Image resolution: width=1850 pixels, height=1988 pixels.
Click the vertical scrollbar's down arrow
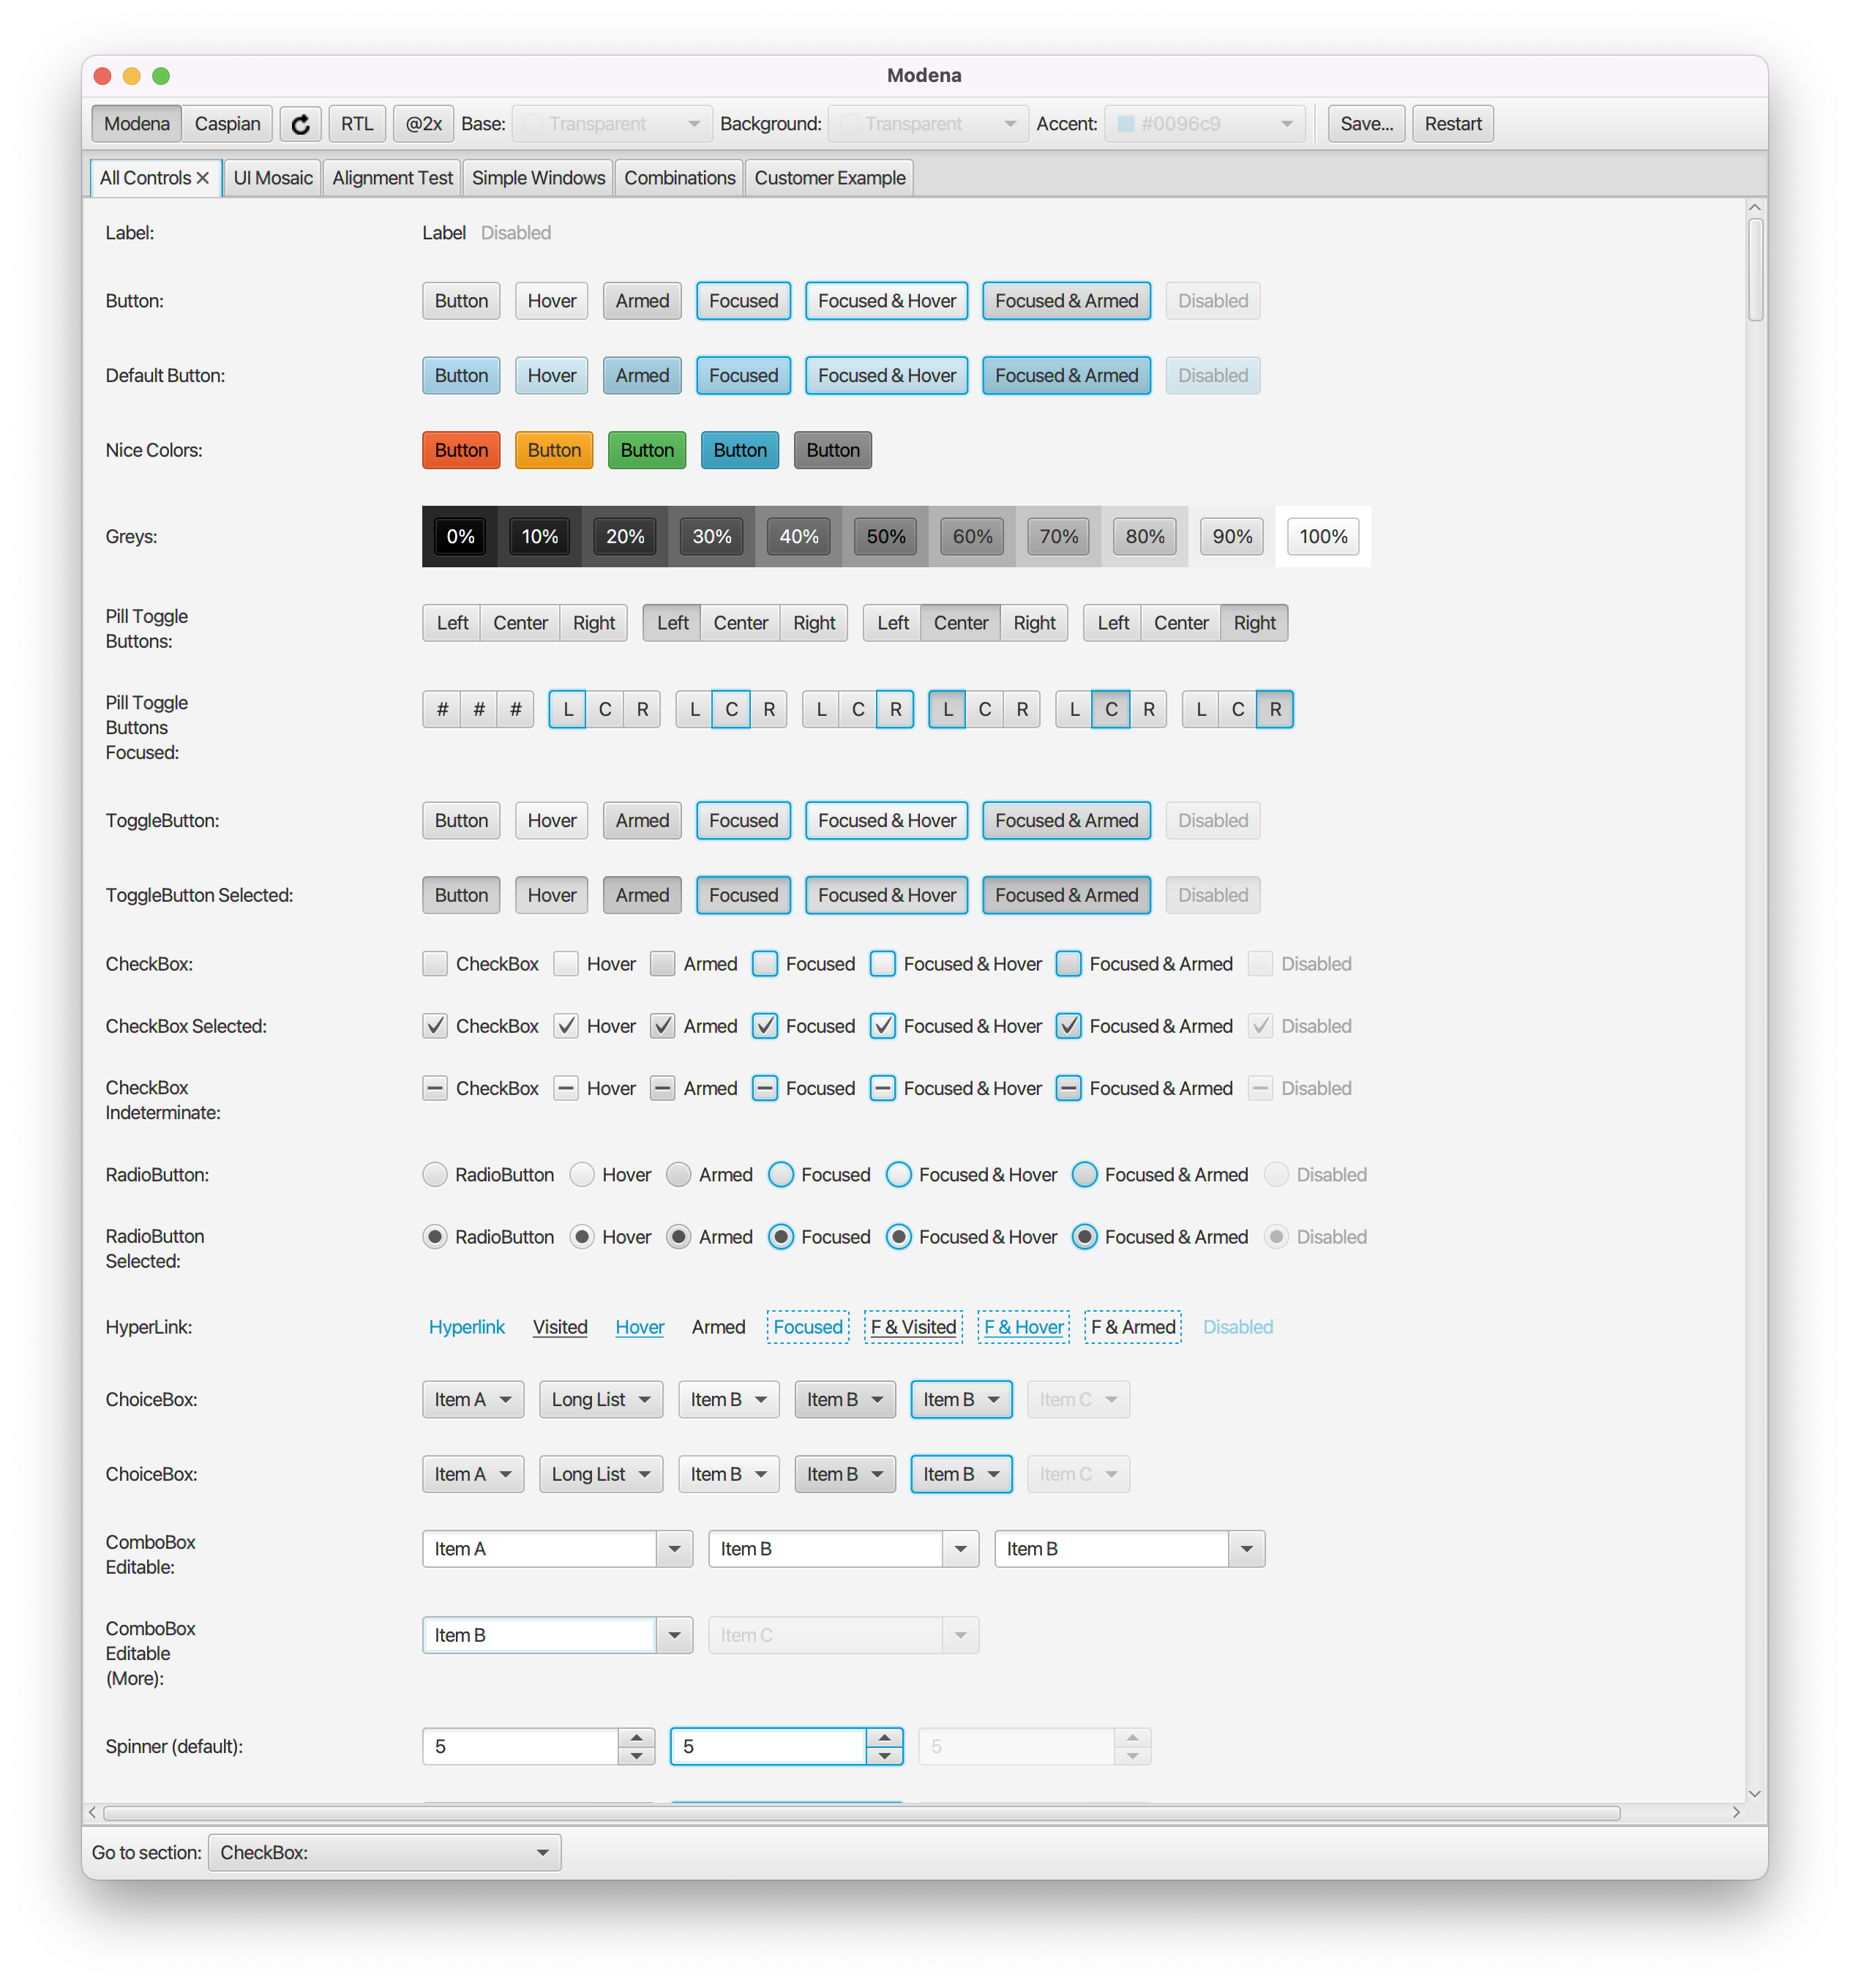(x=1754, y=1794)
